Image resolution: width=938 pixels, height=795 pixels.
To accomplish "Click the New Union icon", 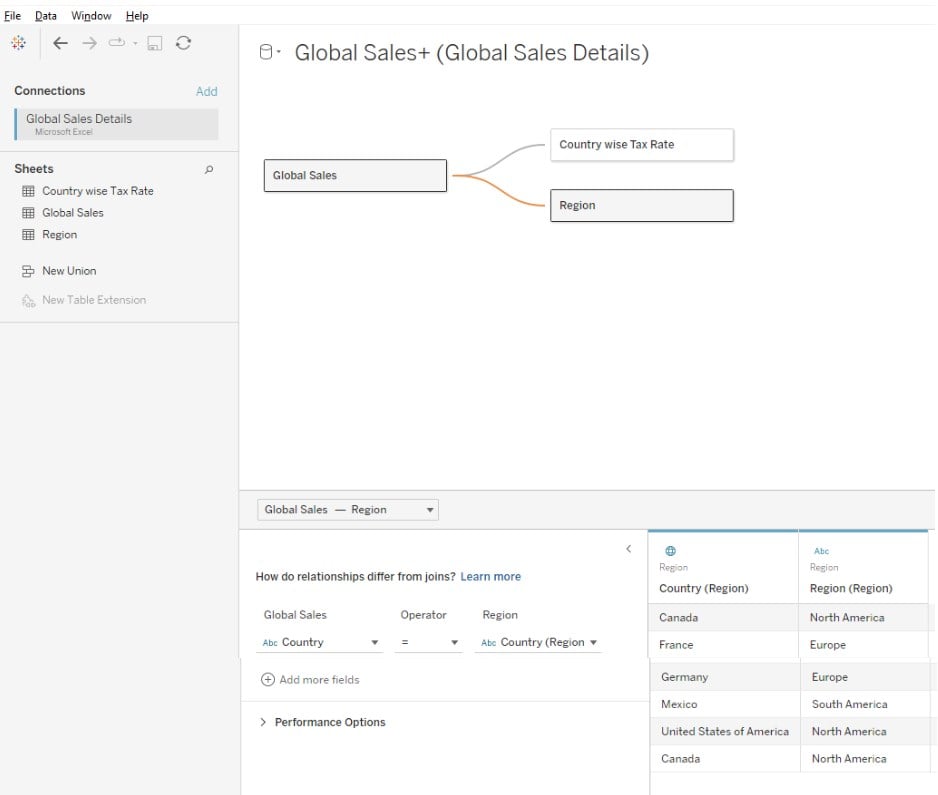I will tap(28, 271).
